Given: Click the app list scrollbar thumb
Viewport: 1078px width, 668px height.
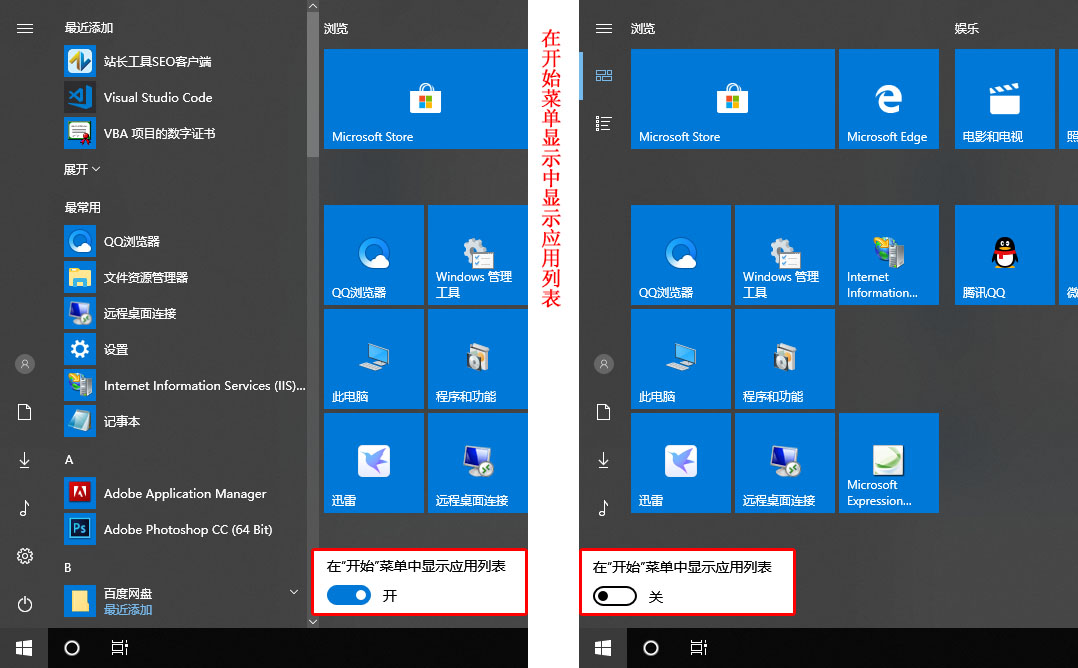Looking at the screenshot, I should pos(313,85).
